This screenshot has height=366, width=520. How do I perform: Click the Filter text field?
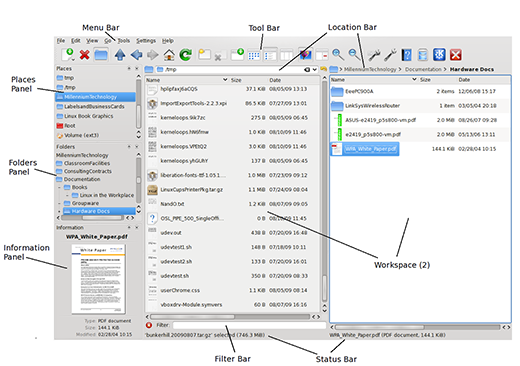click(249, 325)
